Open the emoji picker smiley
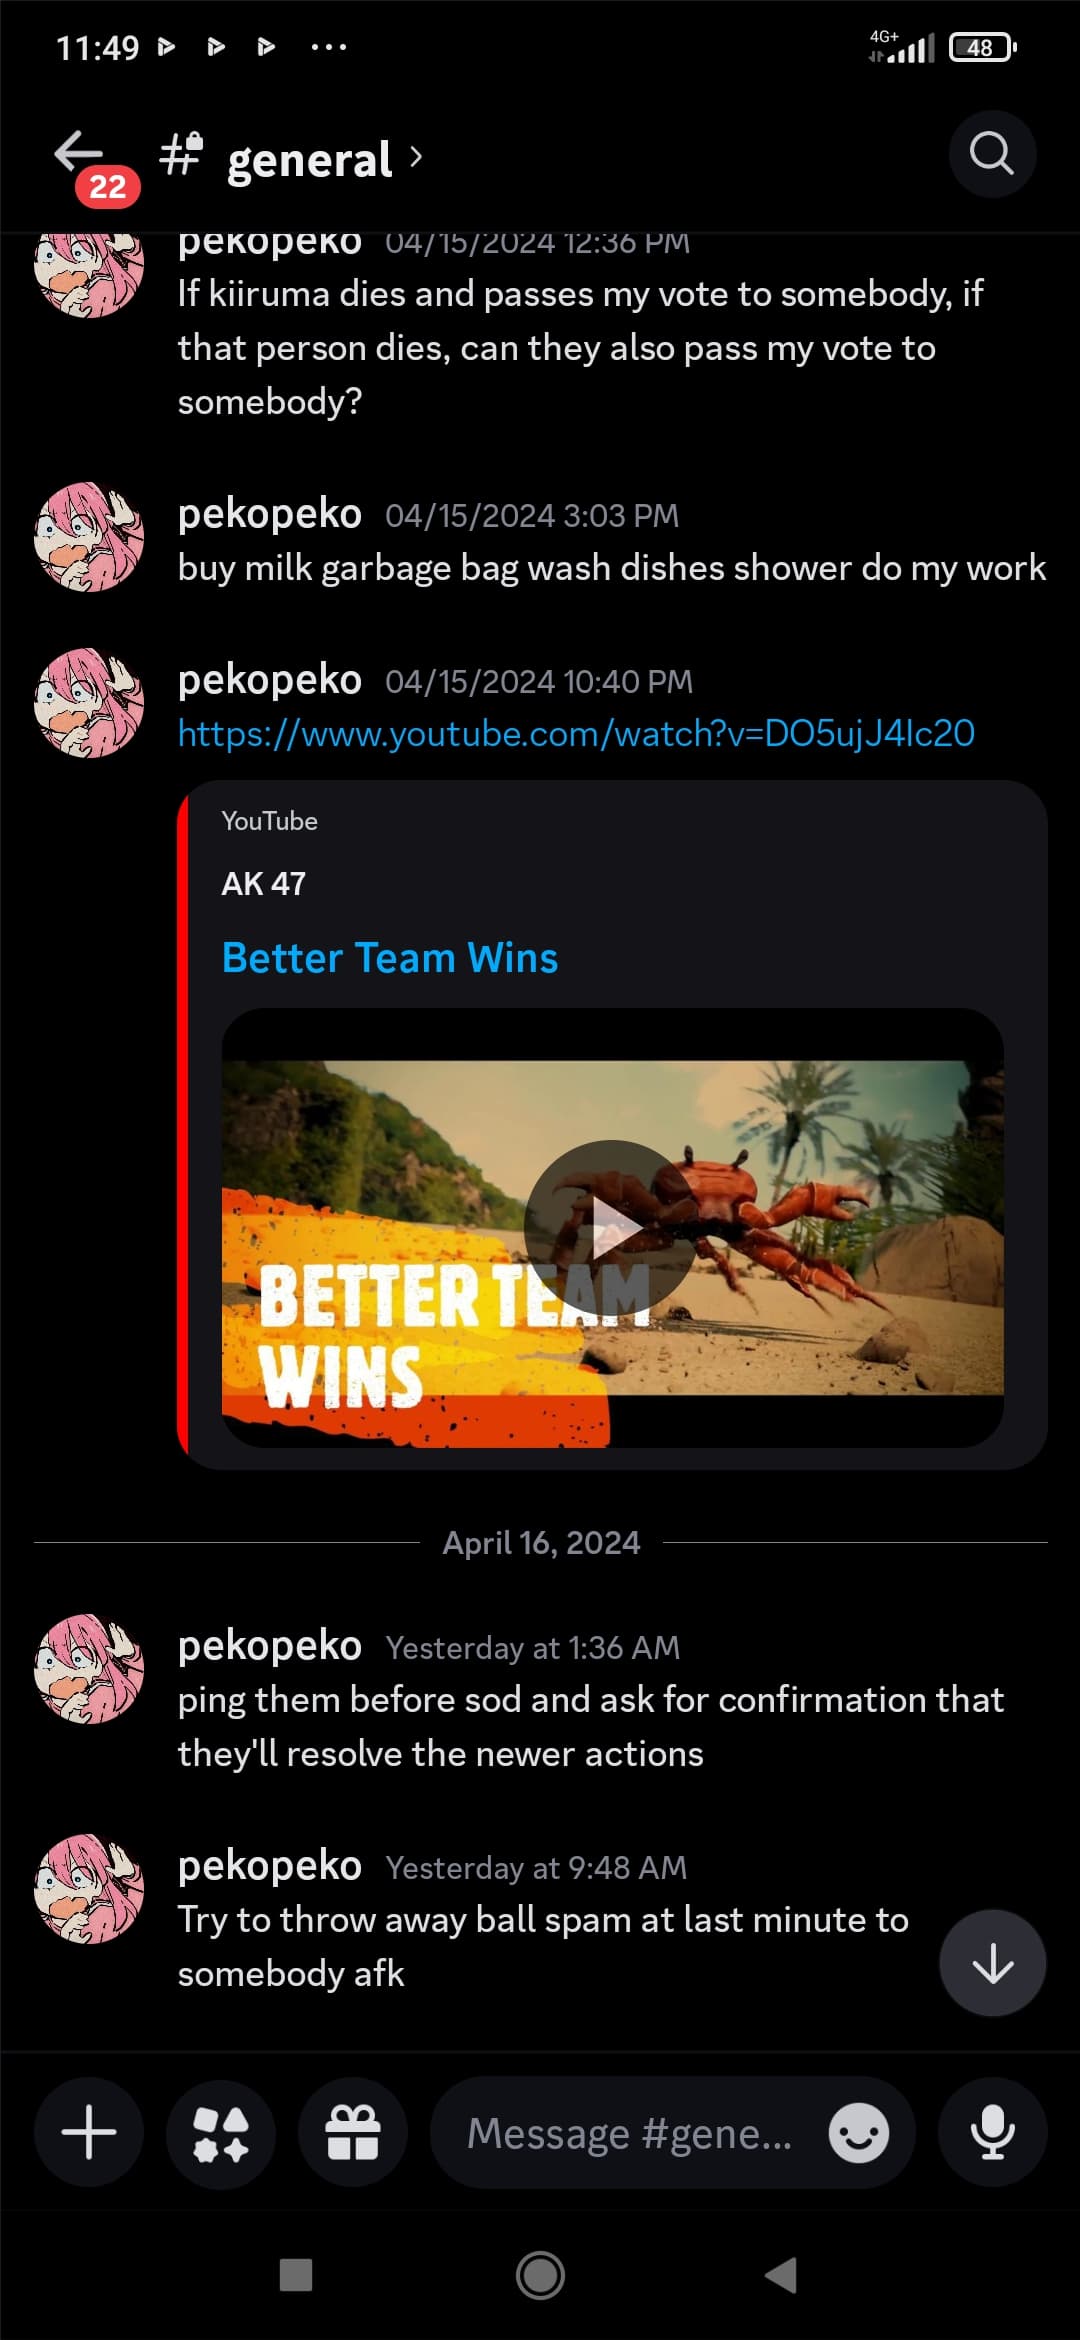 858,2132
